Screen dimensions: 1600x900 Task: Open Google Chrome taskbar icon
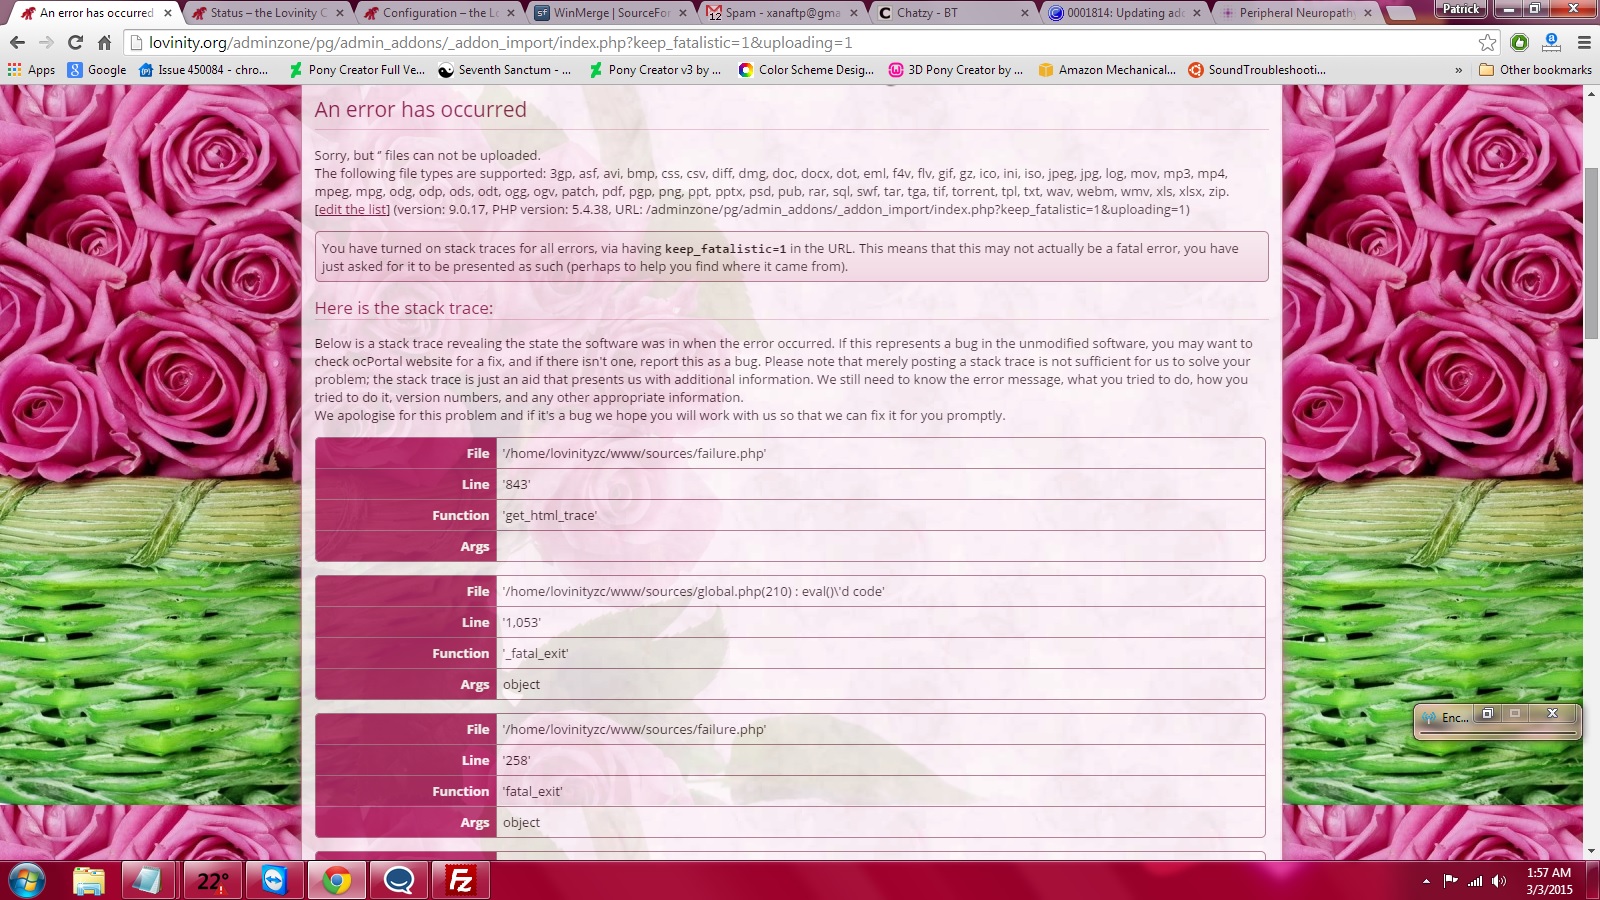click(x=336, y=881)
